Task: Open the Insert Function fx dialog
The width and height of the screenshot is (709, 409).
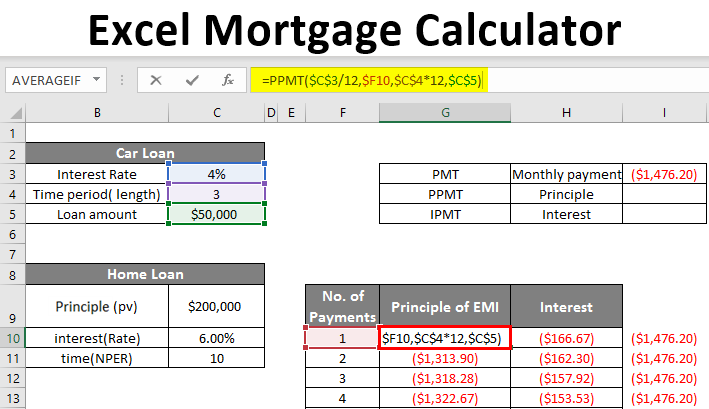Action: [x=227, y=80]
